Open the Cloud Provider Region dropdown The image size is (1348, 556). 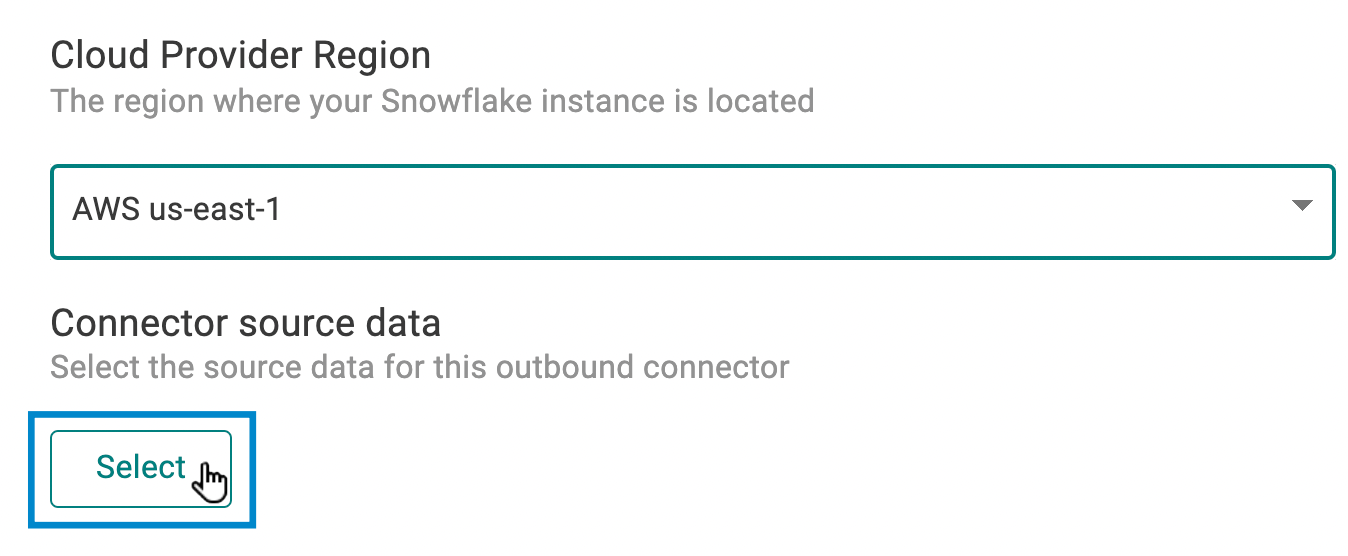pos(692,211)
